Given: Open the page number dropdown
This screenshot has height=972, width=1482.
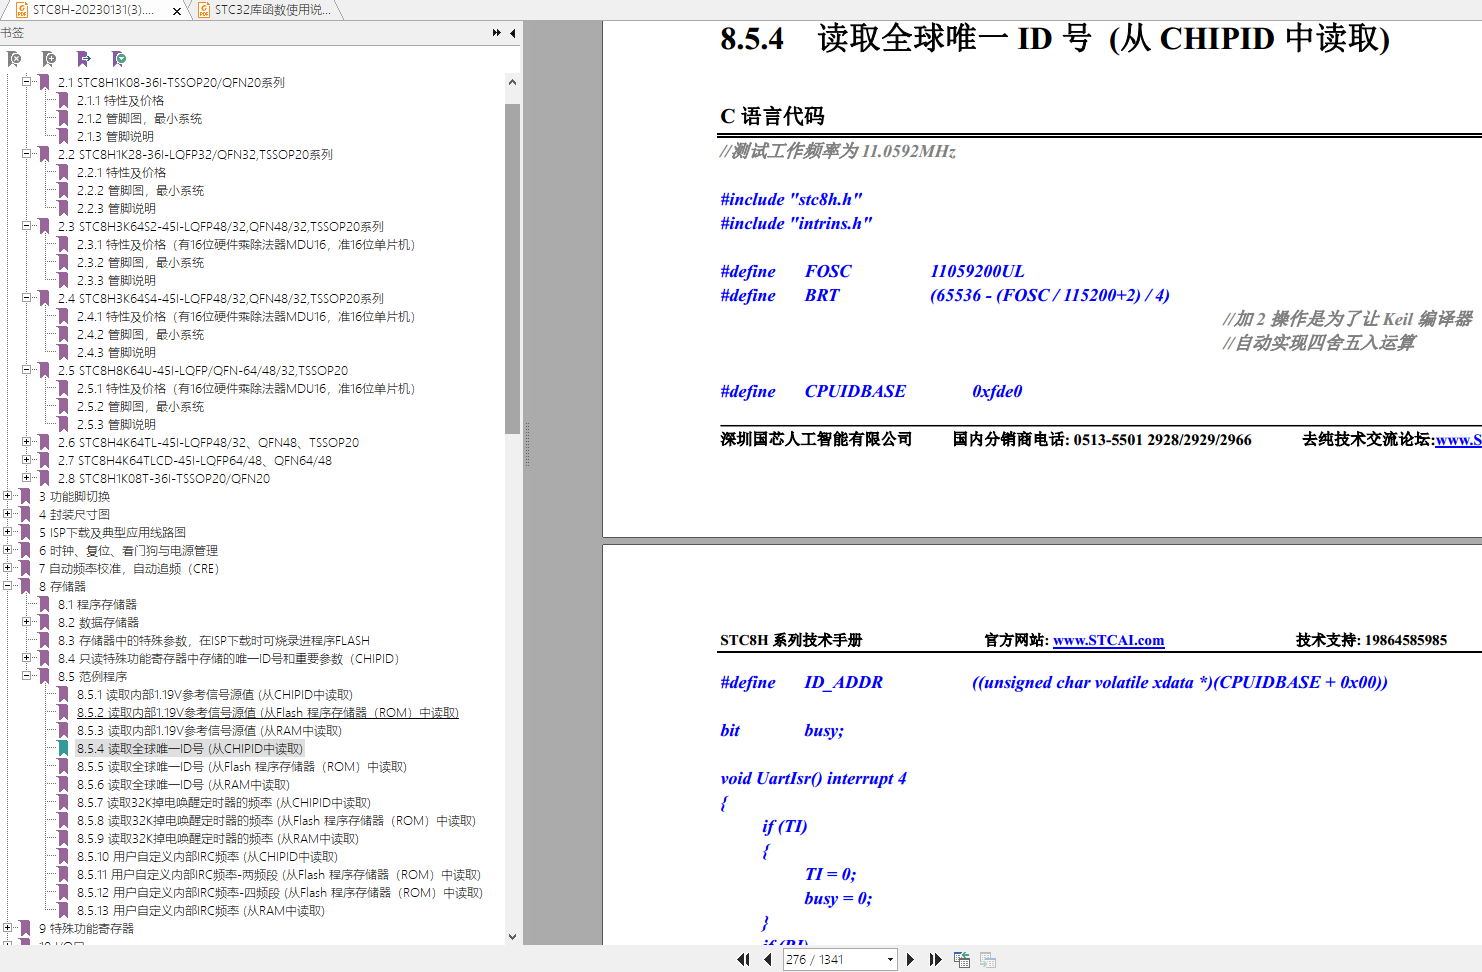Looking at the screenshot, I should click(x=890, y=959).
